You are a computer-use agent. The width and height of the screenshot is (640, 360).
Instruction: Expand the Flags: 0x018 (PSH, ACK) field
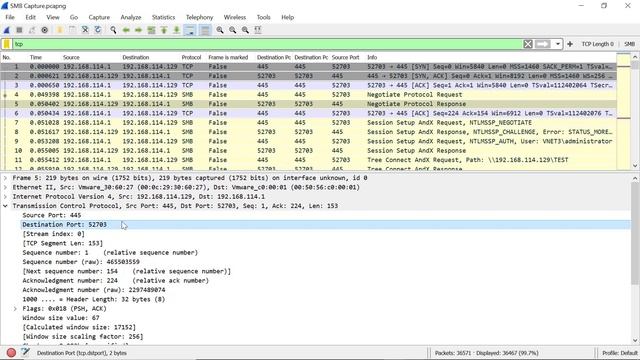[x=15, y=309]
